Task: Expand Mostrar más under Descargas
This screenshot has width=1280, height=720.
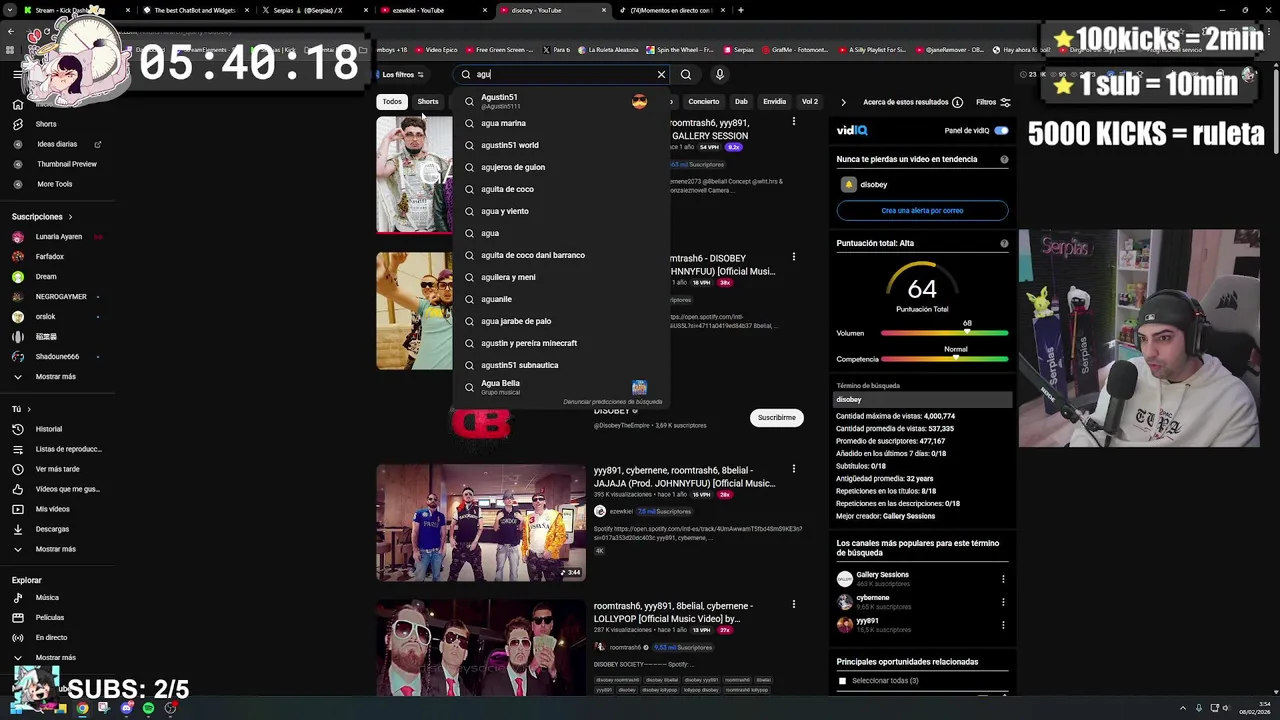Action: [44, 549]
